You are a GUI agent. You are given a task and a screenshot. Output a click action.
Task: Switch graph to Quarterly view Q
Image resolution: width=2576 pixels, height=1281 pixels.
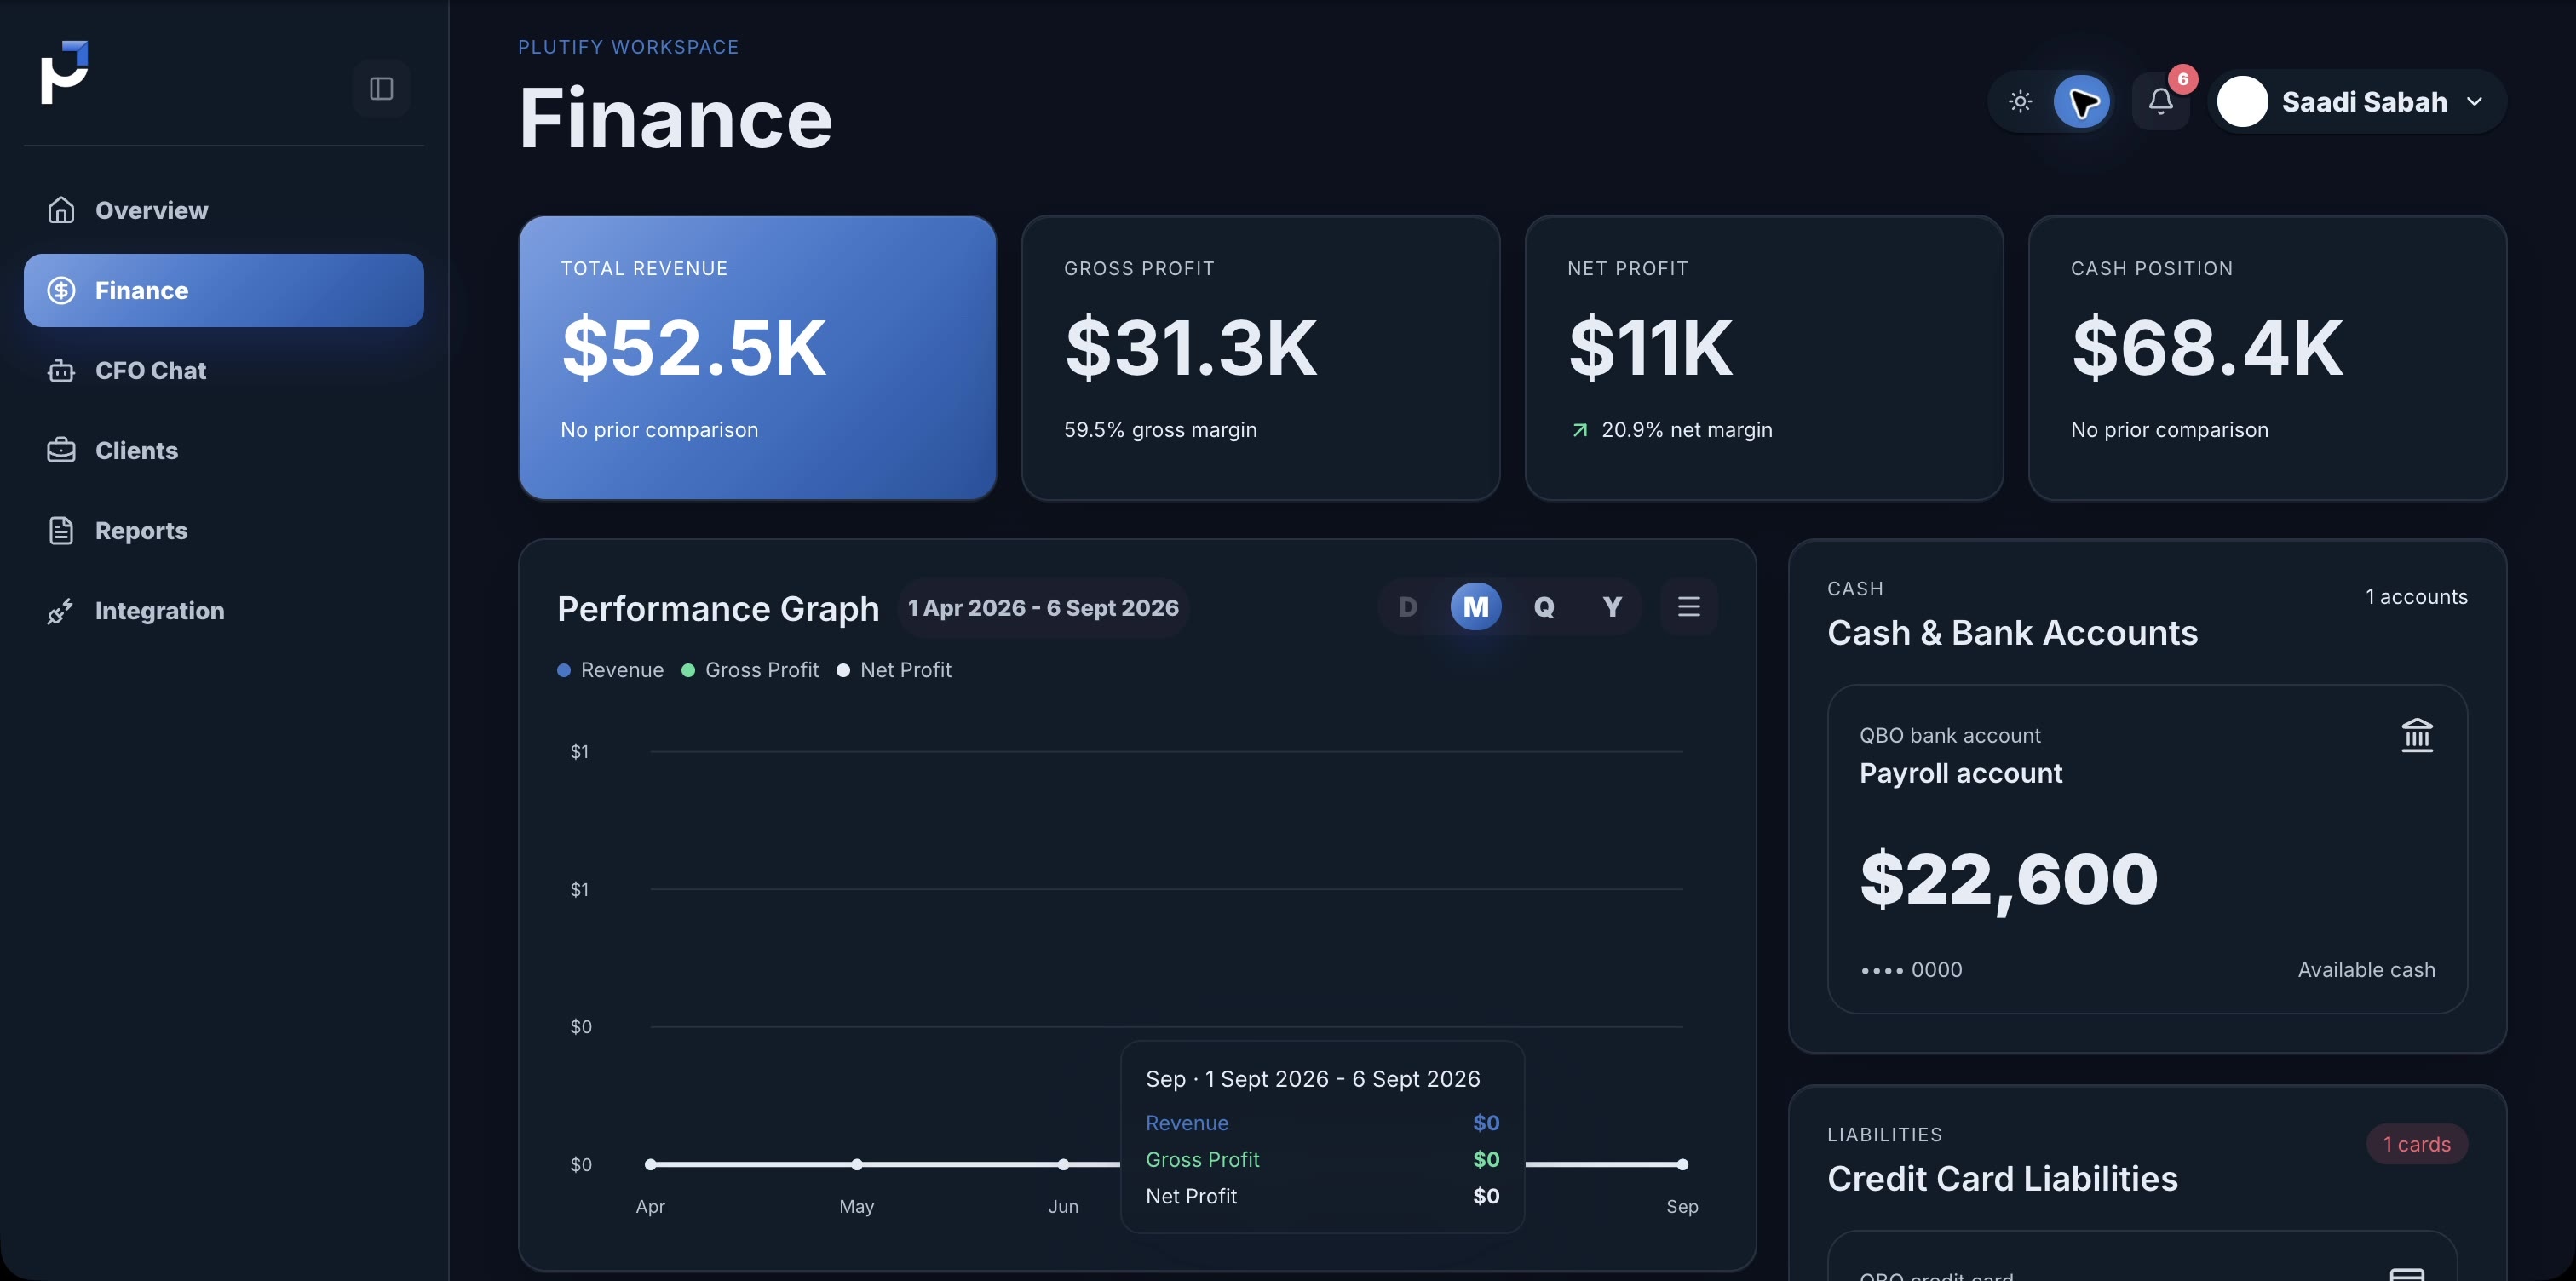1544,606
